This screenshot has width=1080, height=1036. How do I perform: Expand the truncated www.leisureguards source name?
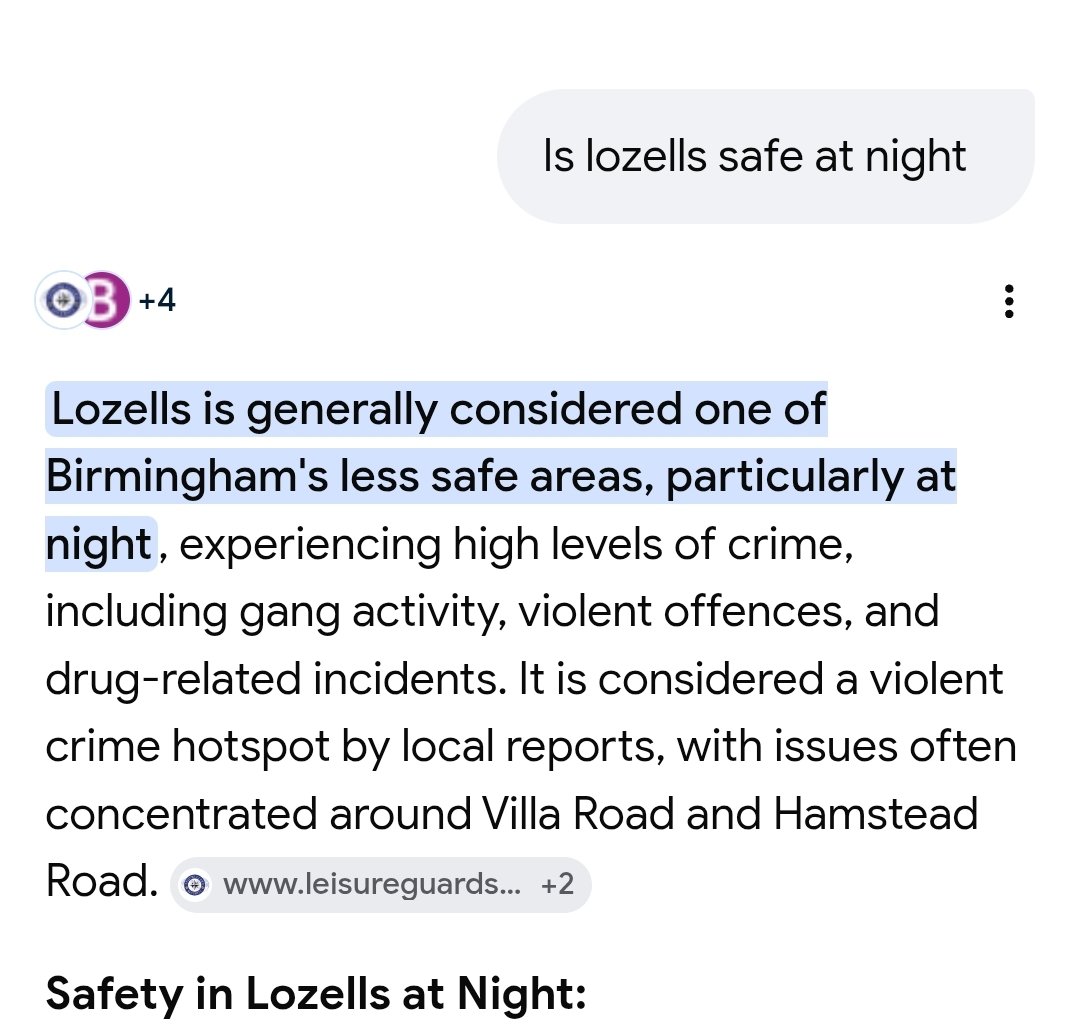370,884
